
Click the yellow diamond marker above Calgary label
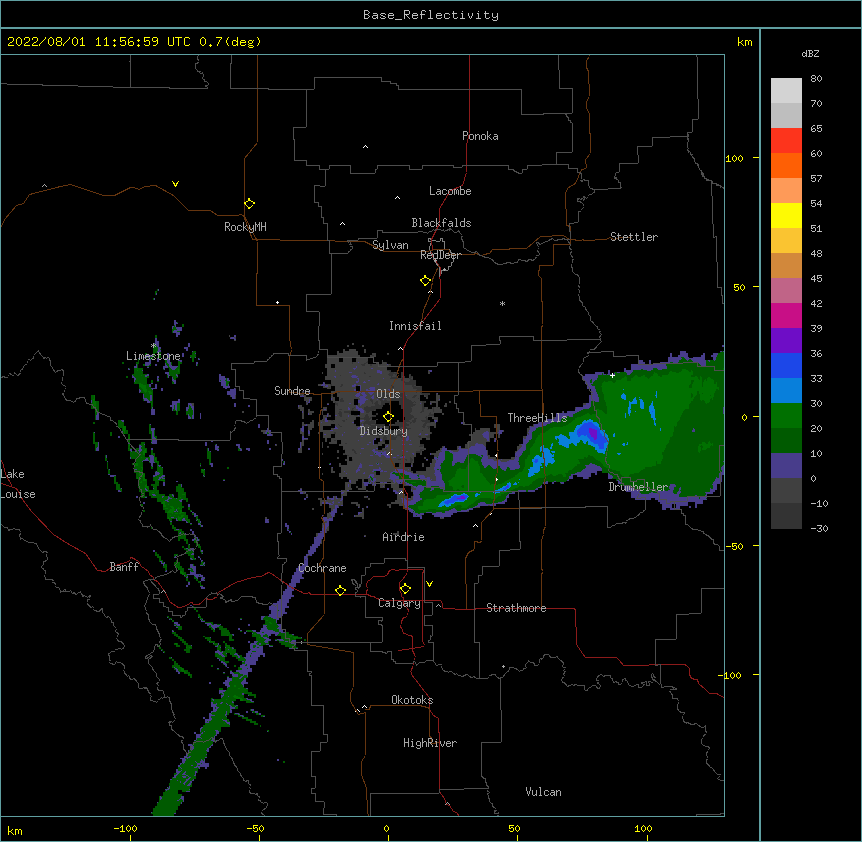405,589
